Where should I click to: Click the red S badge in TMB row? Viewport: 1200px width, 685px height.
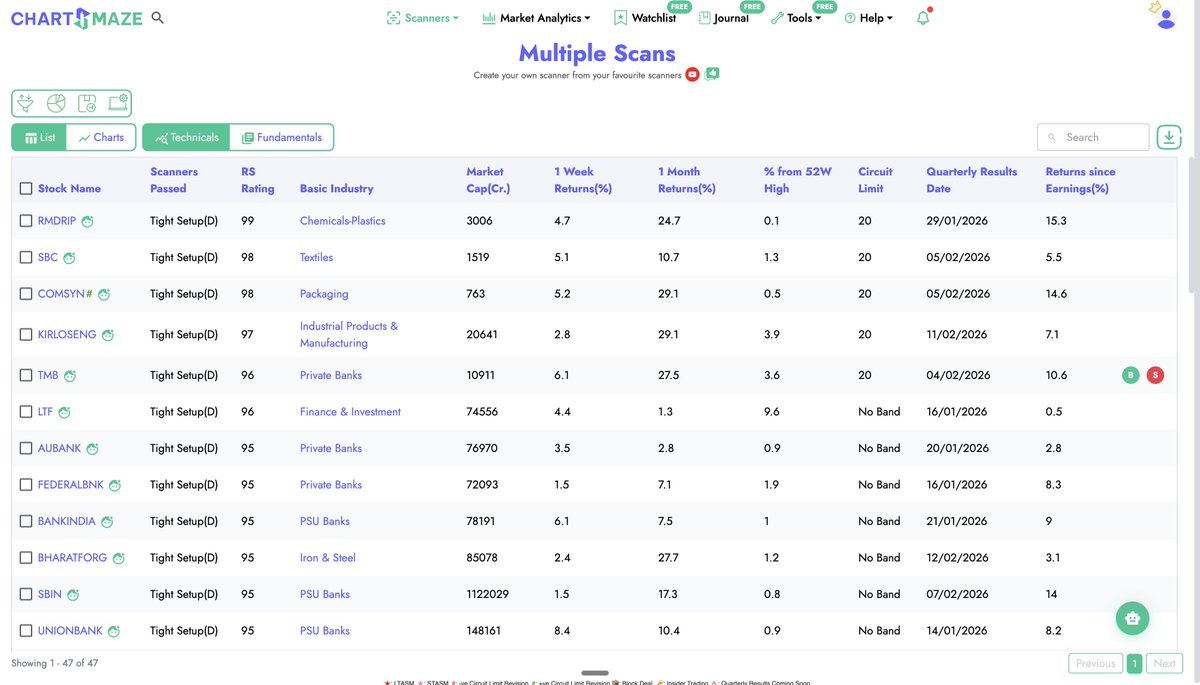(1155, 375)
